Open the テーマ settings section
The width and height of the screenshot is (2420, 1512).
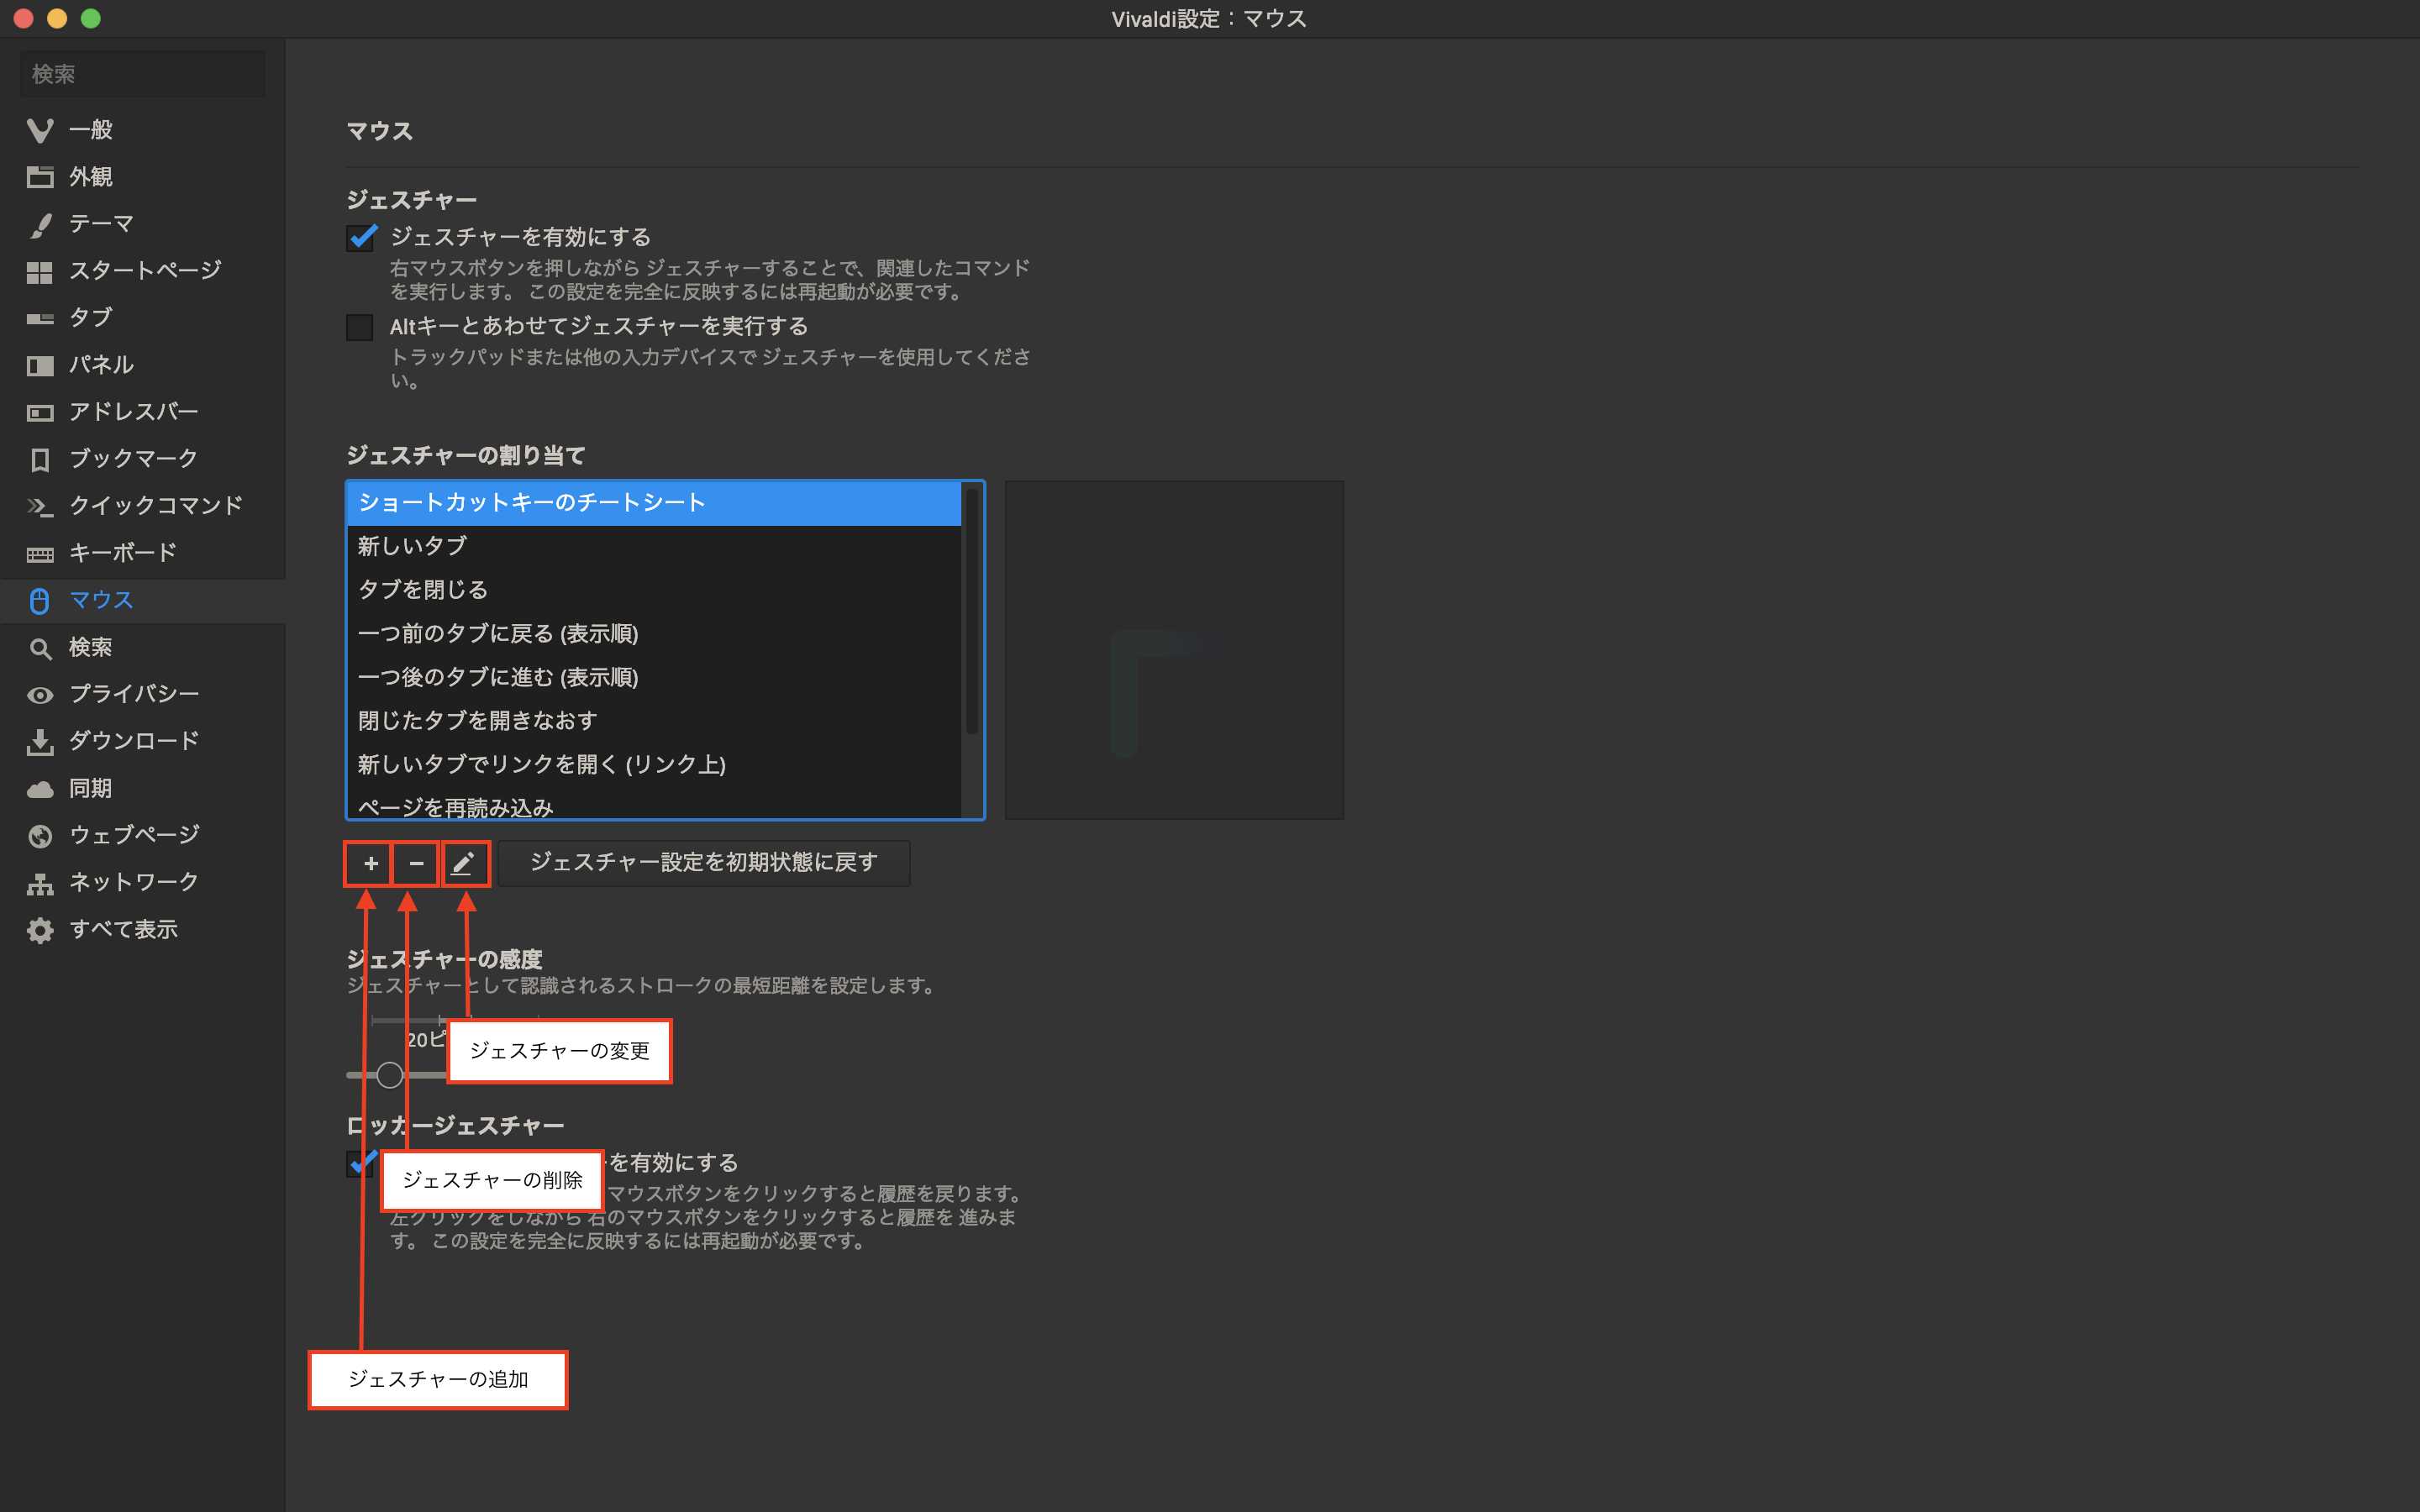[100, 223]
